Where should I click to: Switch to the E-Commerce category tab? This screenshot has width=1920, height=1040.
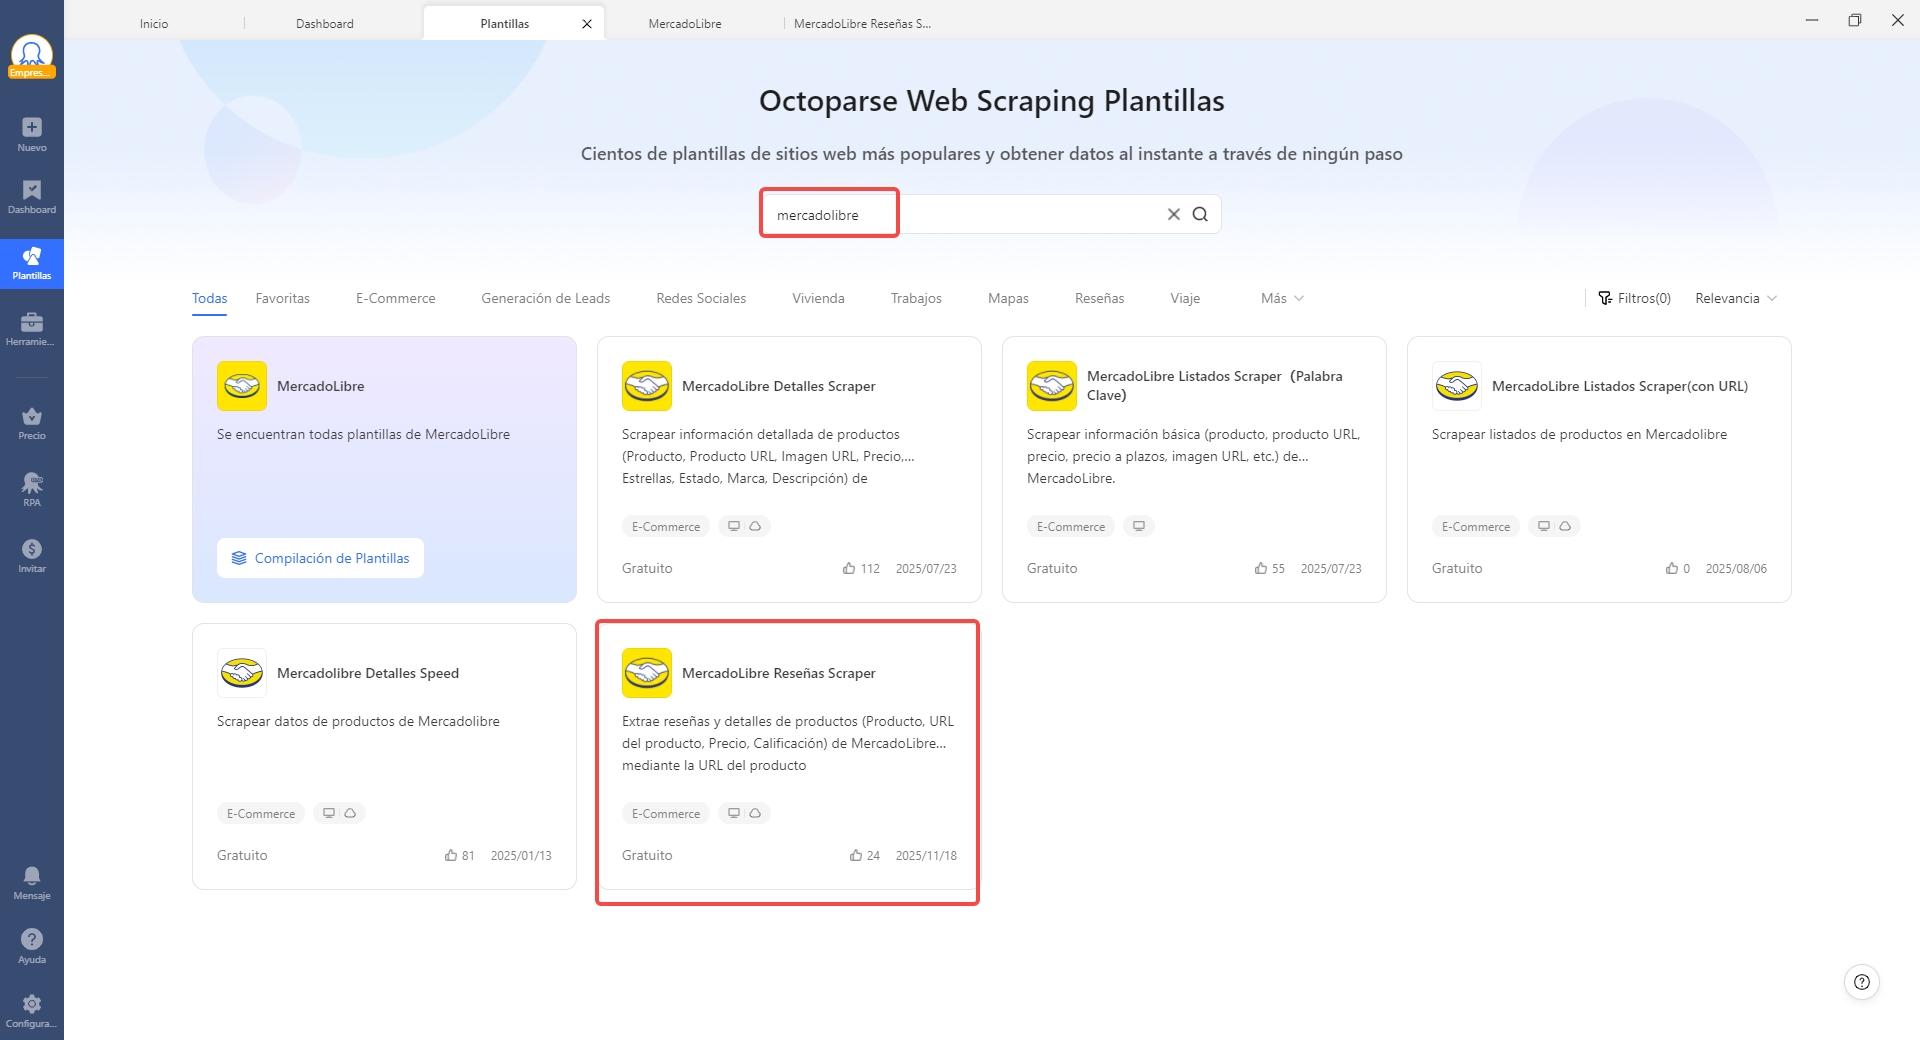[x=395, y=298]
